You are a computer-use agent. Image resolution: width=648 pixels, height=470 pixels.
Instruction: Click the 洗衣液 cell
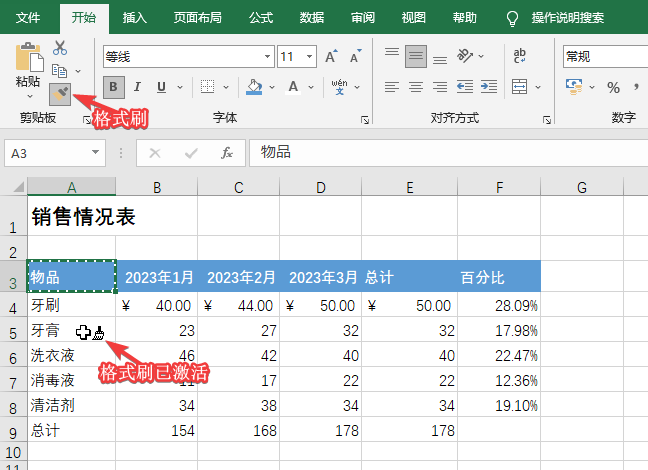(x=71, y=355)
